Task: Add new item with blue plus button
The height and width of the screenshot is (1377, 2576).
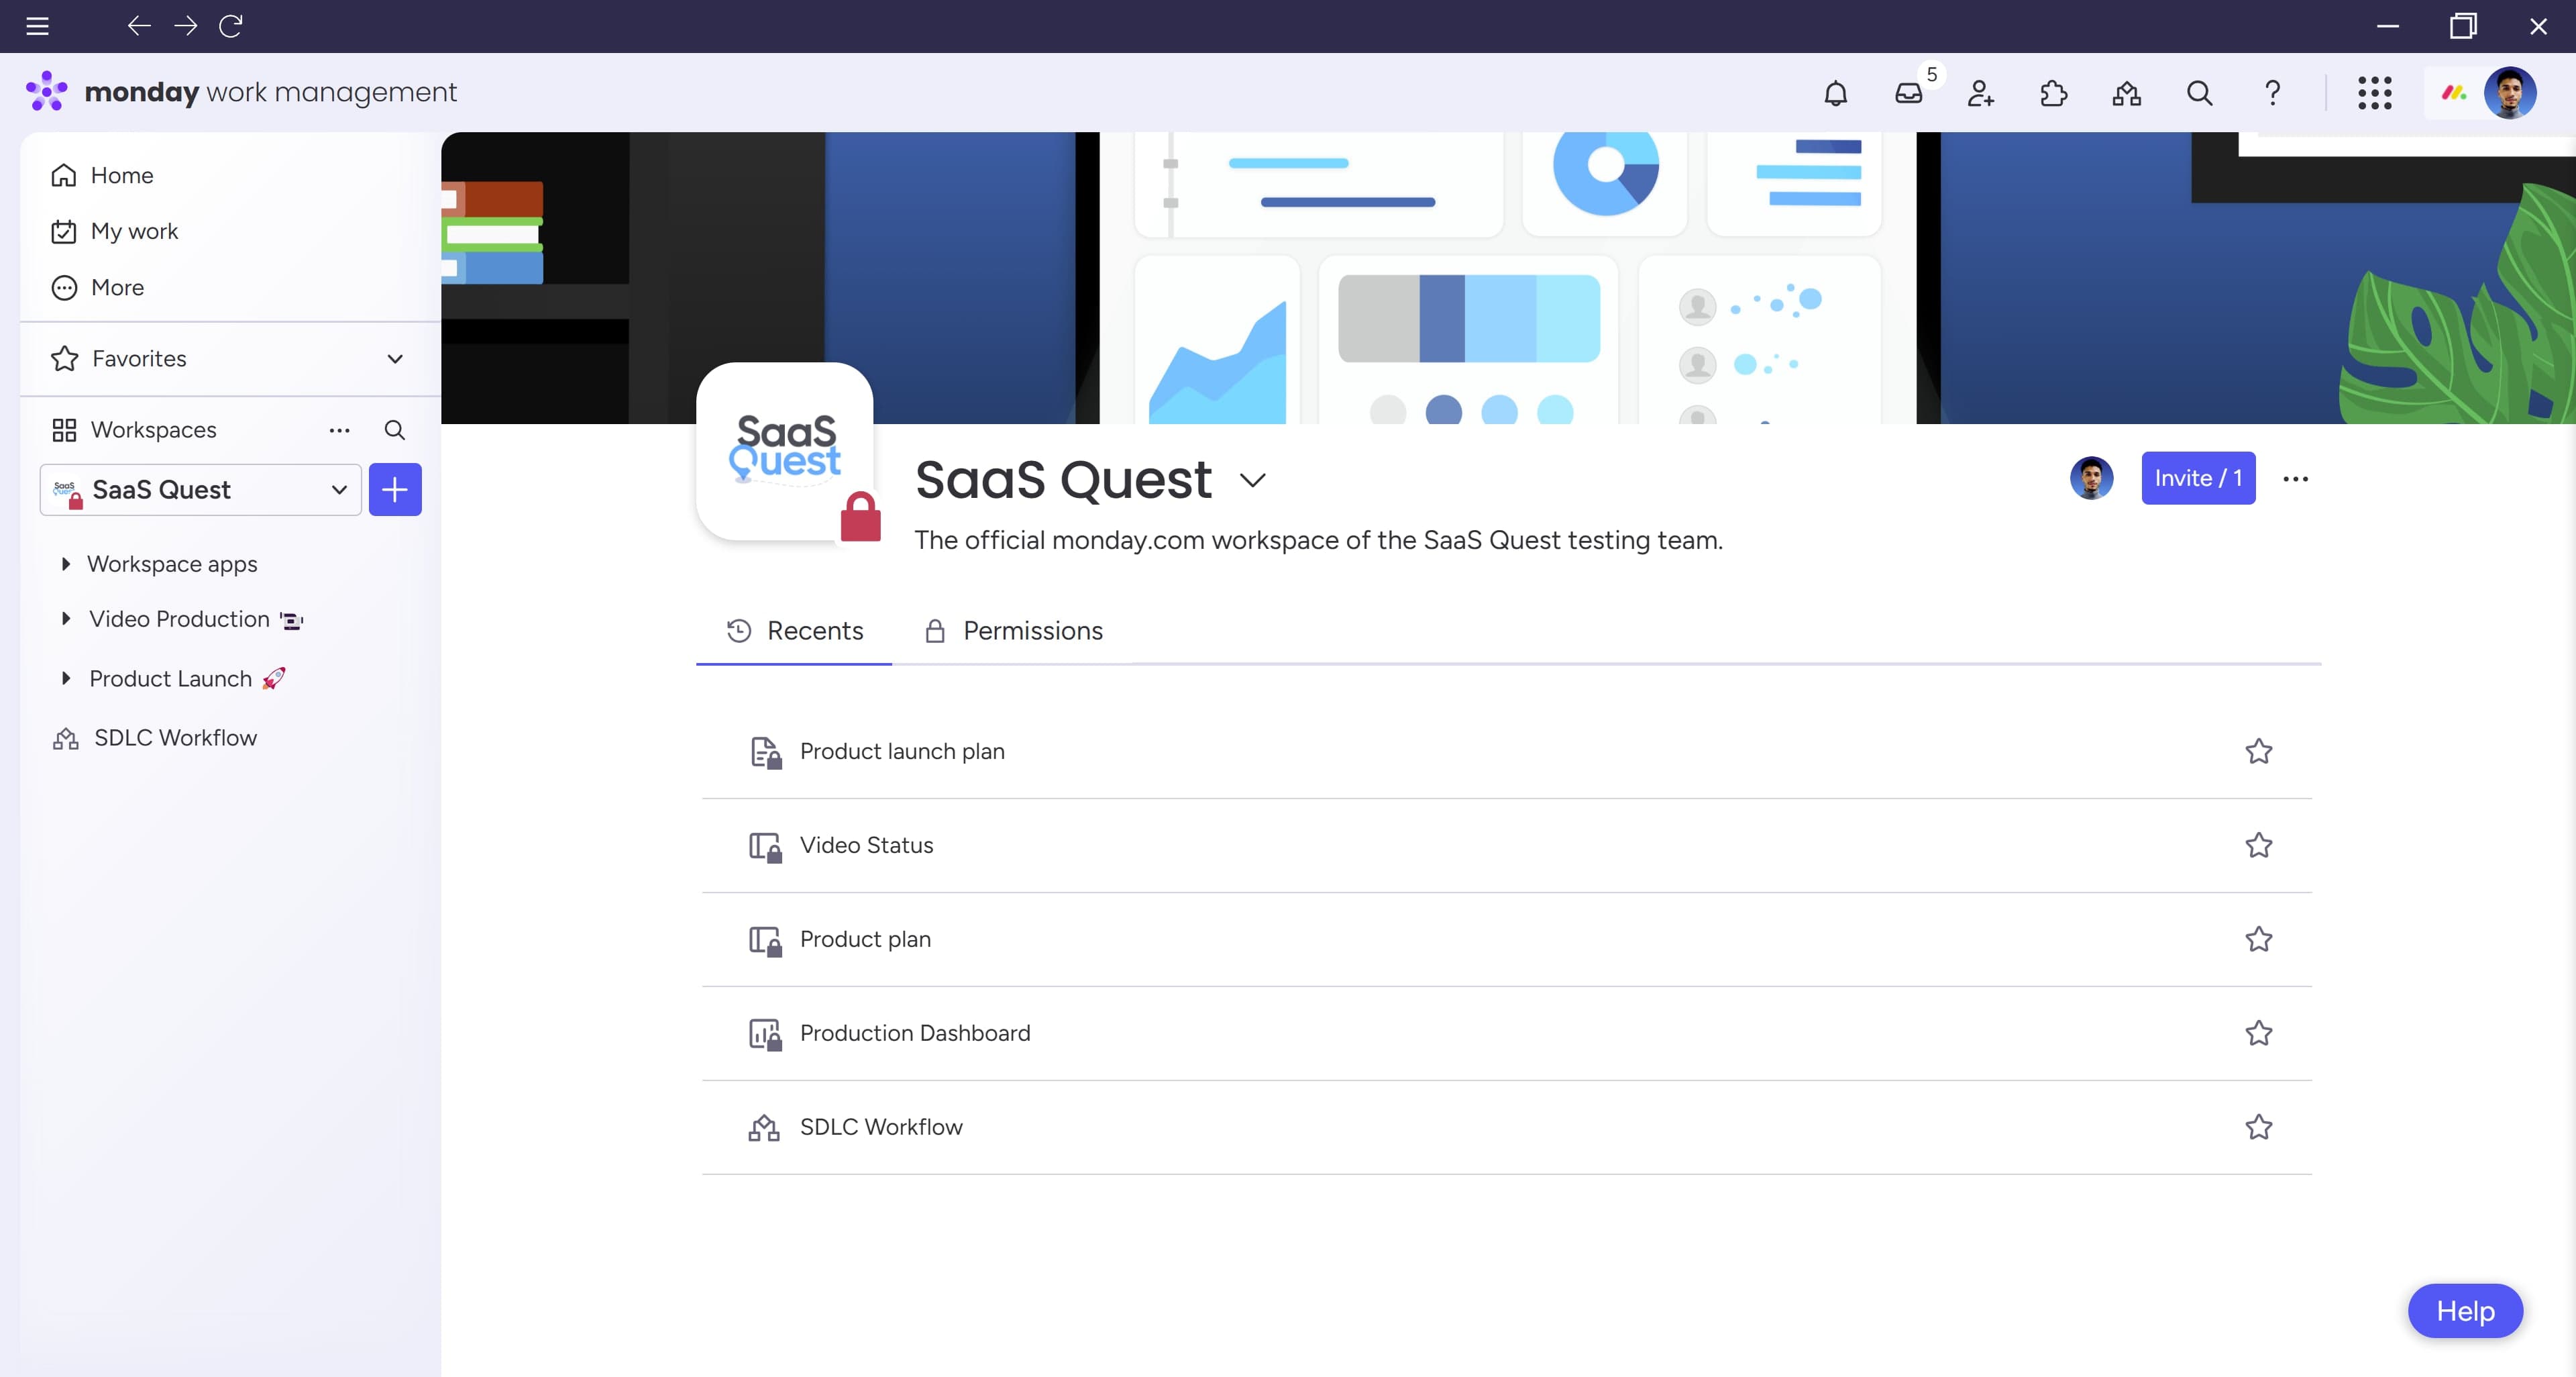Action: click(395, 490)
